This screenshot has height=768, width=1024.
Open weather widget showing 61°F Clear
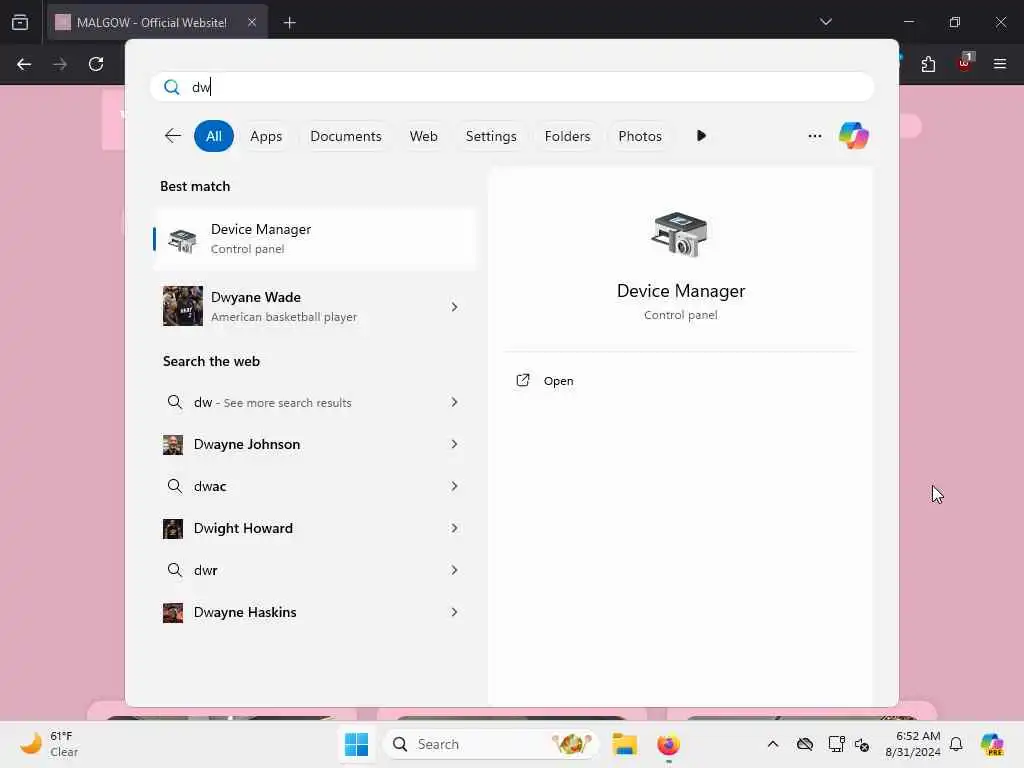[49, 744]
